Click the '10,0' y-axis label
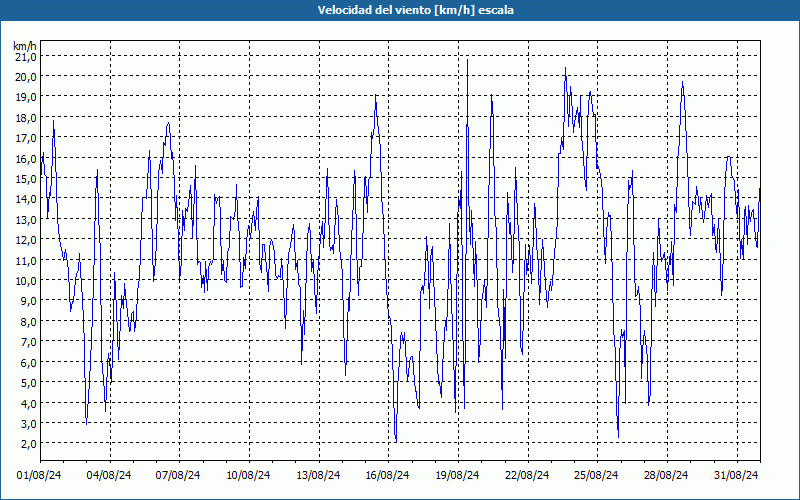 (x=26, y=281)
